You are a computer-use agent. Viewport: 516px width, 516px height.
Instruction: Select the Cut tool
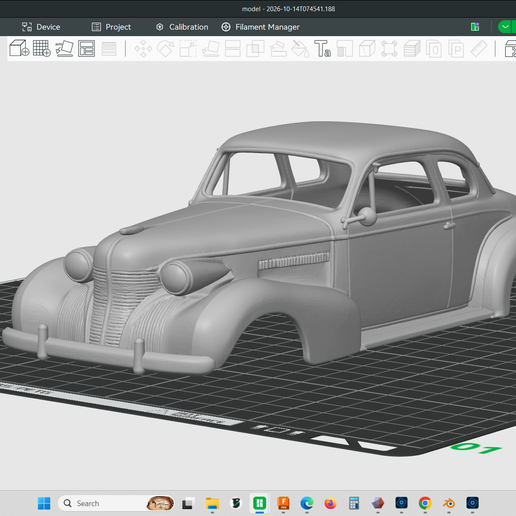pos(233,49)
